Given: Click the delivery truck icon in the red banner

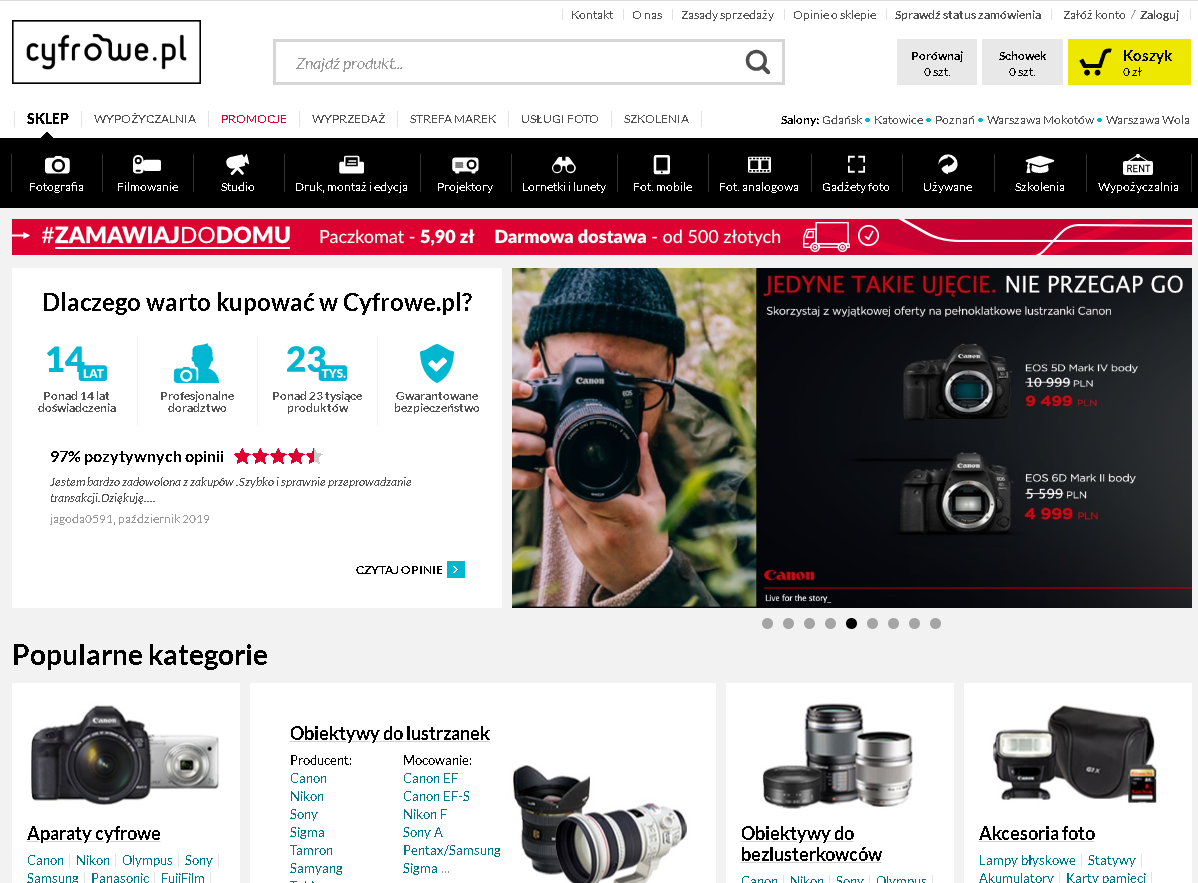Looking at the screenshot, I should (x=826, y=237).
